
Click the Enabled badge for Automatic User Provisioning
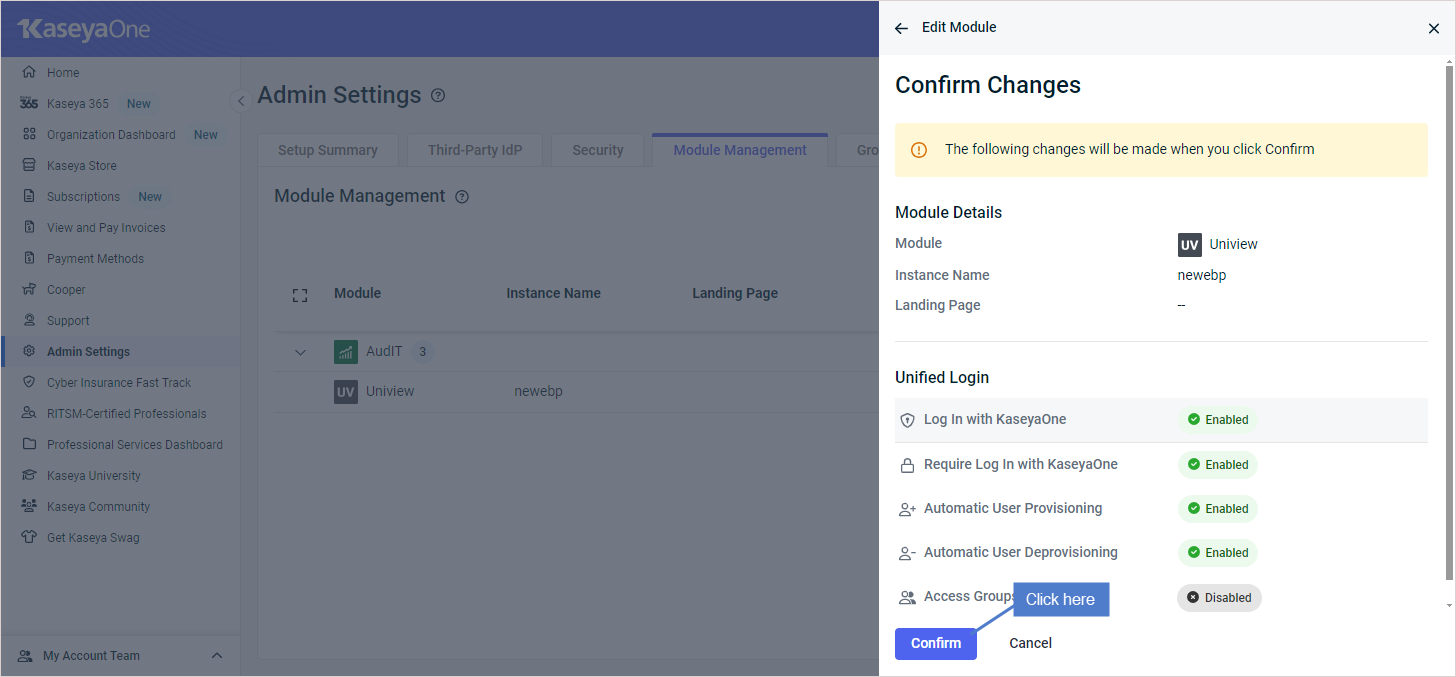pos(1217,509)
